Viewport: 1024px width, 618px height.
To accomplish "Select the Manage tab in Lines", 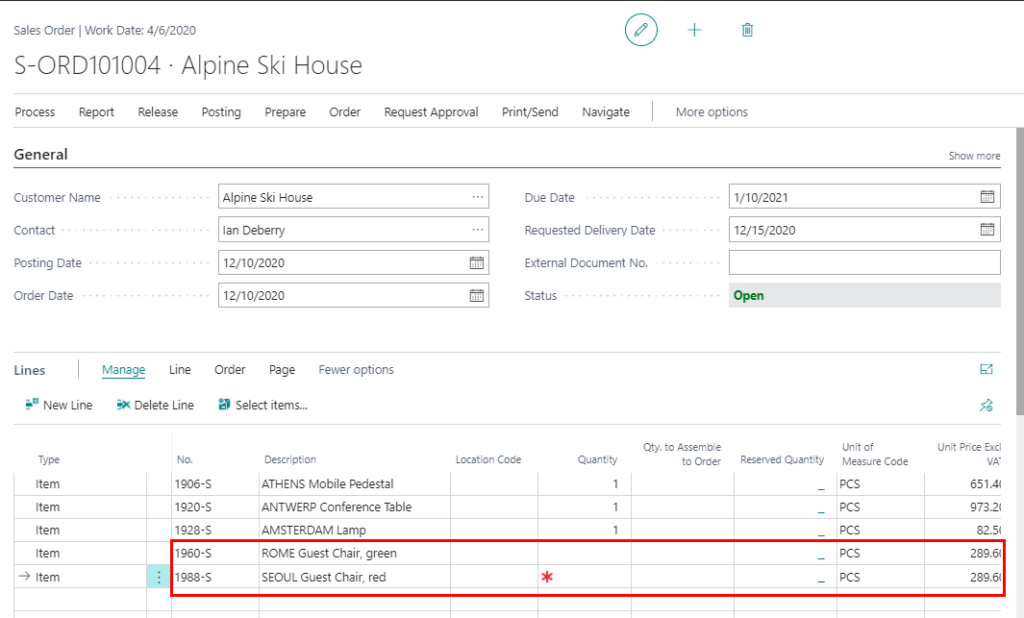I will pyautogui.click(x=123, y=370).
